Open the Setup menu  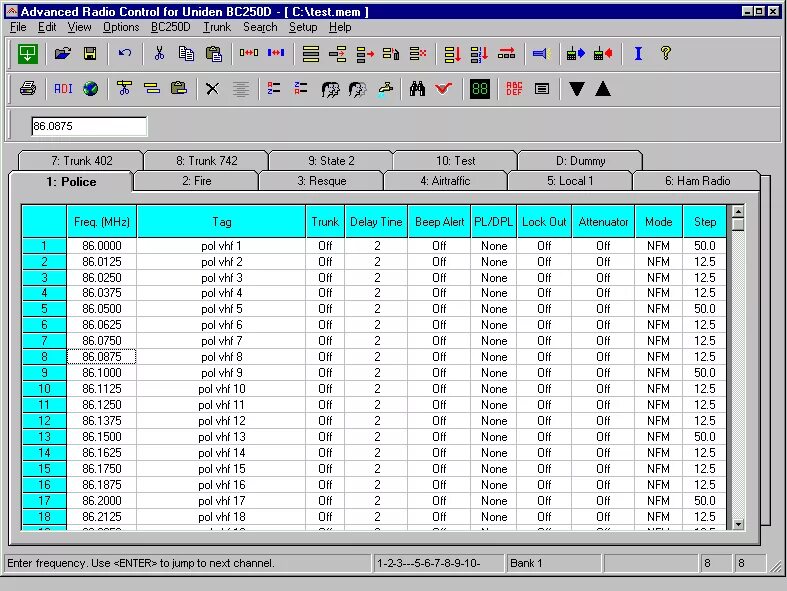[x=303, y=27]
